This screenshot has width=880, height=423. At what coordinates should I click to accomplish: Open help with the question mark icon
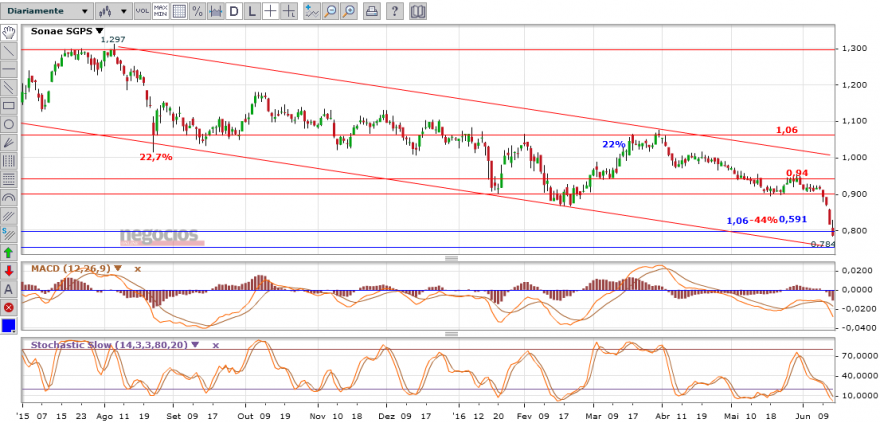(395, 11)
